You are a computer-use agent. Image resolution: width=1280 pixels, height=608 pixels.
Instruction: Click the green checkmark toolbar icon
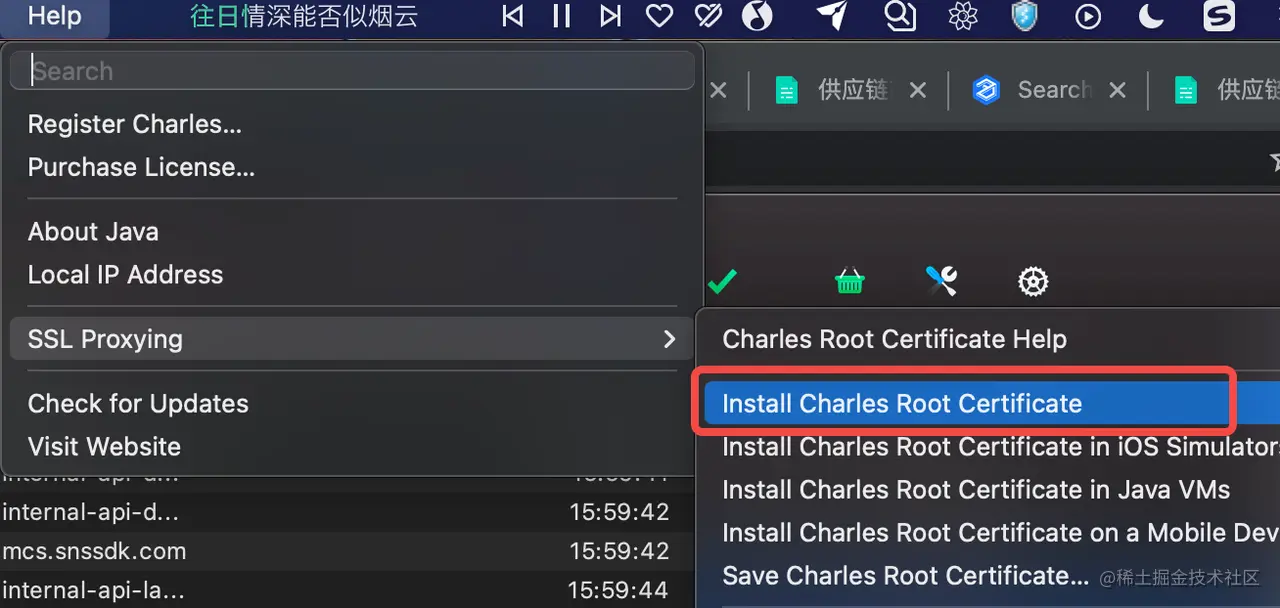(x=722, y=282)
